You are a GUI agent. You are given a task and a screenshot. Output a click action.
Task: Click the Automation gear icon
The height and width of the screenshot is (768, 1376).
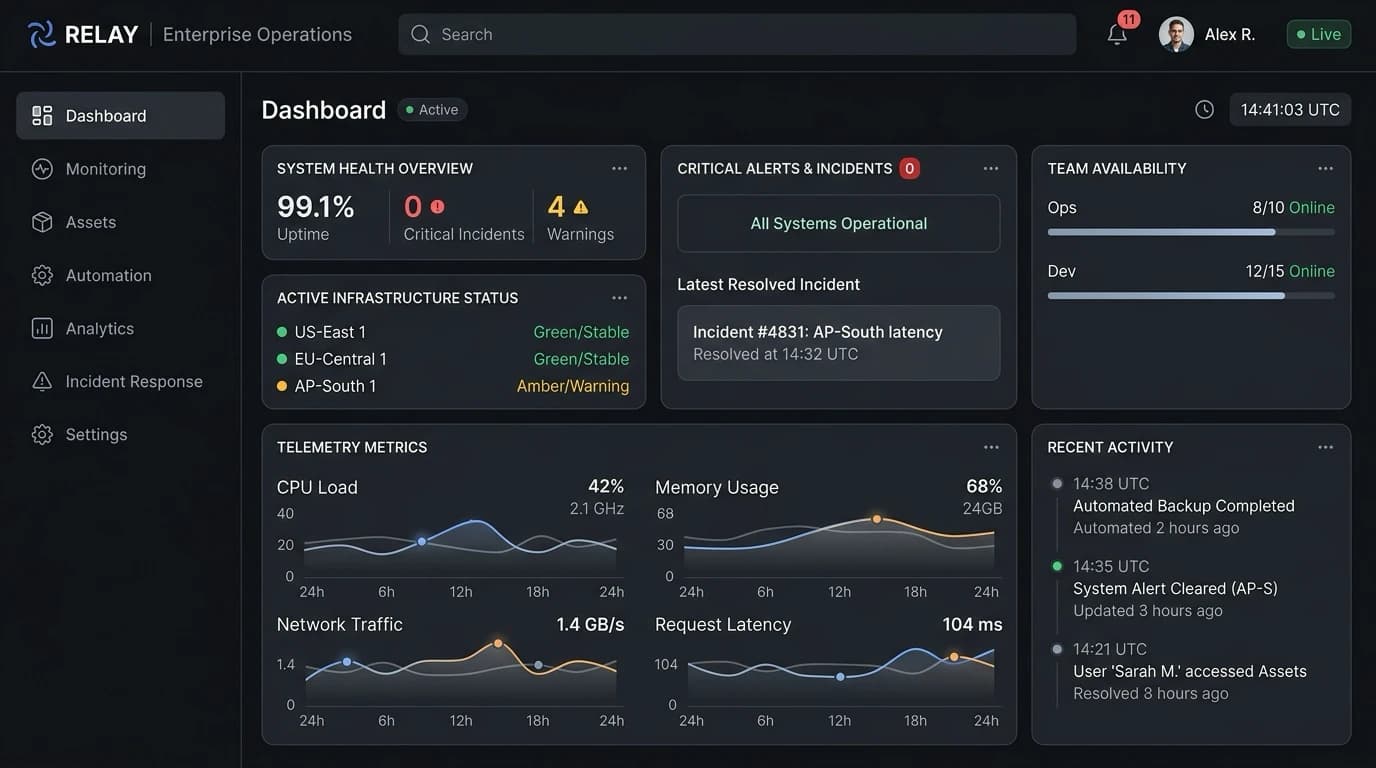(x=42, y=275)
